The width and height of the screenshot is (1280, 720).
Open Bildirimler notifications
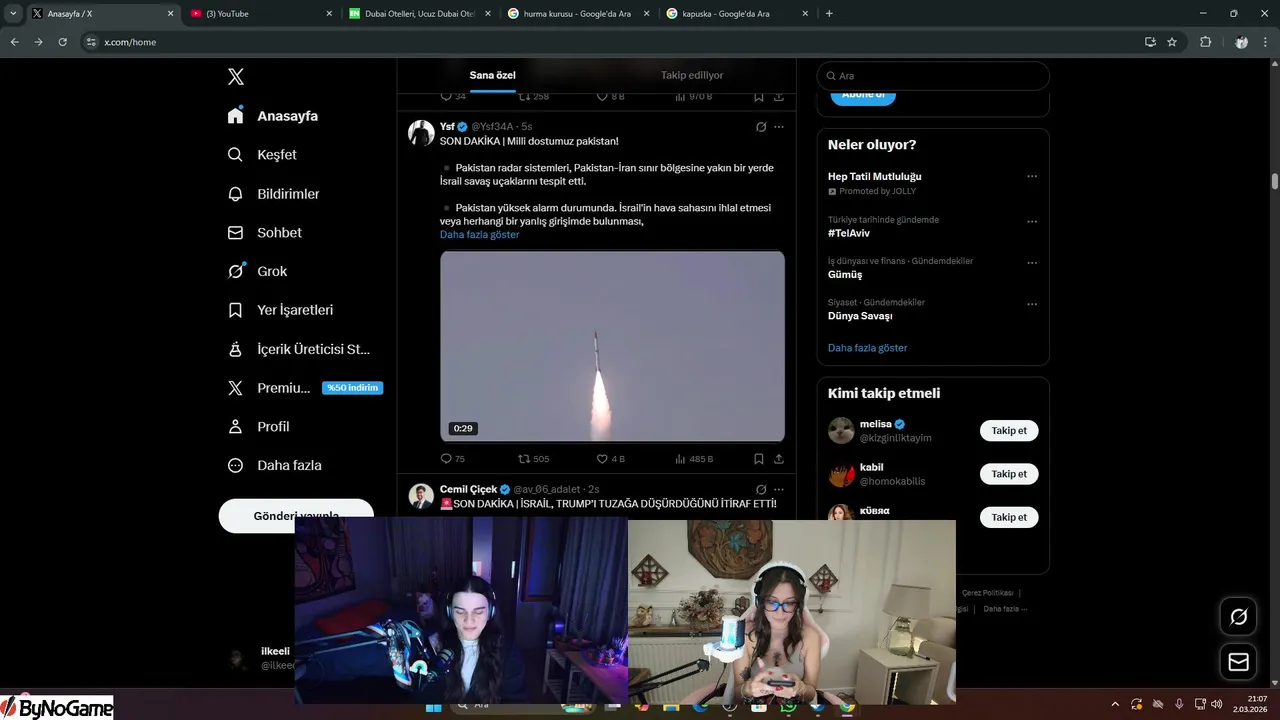273,194
